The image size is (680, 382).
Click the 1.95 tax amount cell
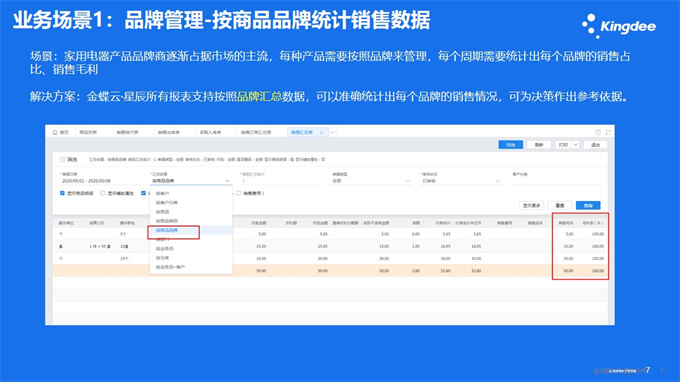click(x=416, y=246)
